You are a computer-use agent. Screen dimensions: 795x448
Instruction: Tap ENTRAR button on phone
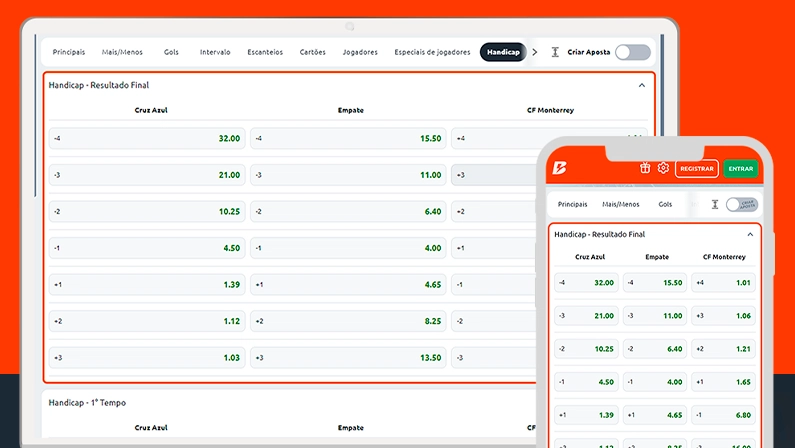click(741, 168)
